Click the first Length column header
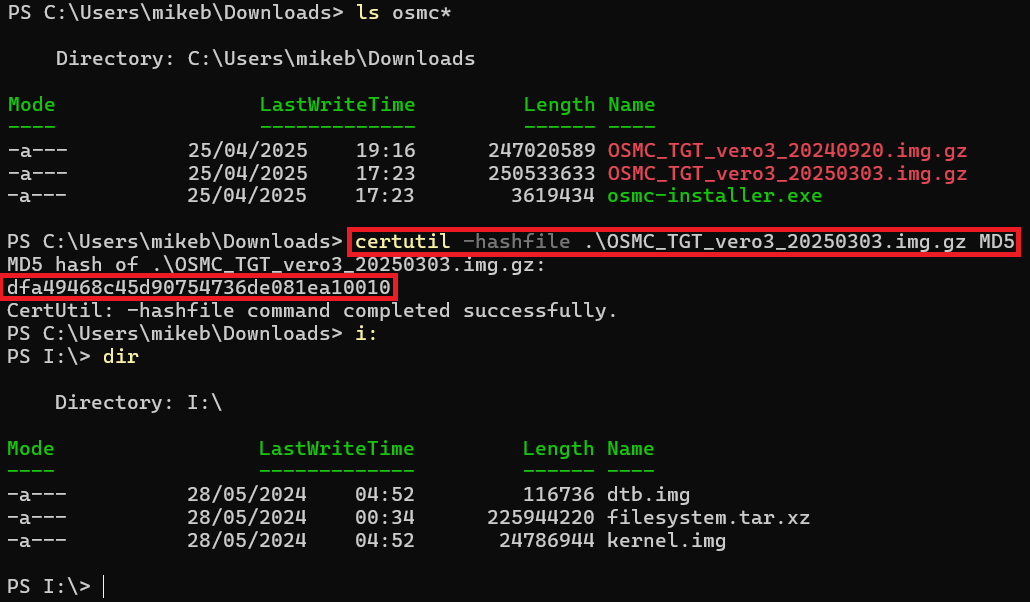The width and height of the screenshot is (1030, 602). coord(559,104)
